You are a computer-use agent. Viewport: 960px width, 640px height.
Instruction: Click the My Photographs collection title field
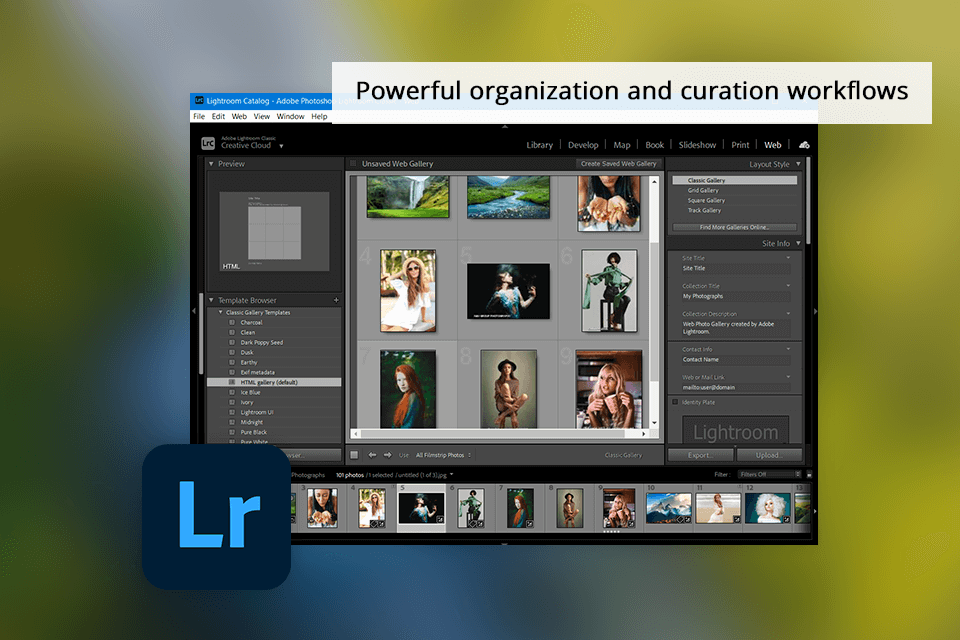(x=735, y=296)
